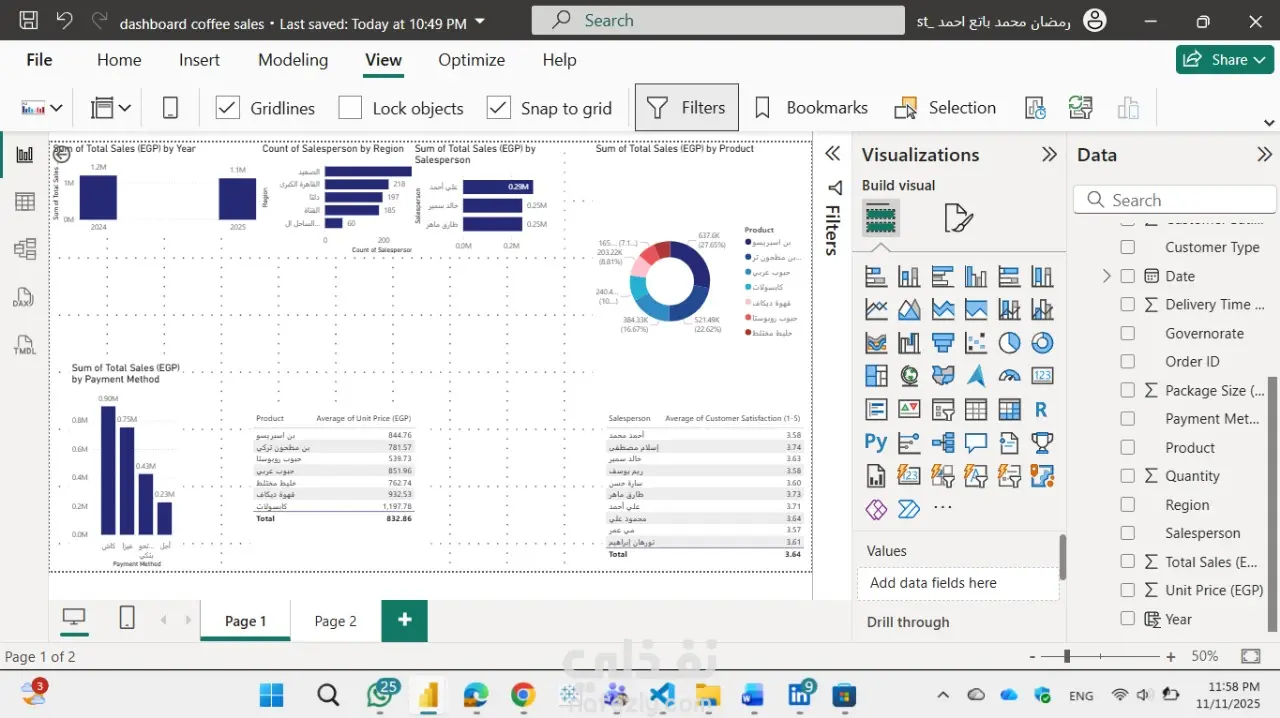Select the Q&A speech bubble visual
Image resolution: width=1280 pixels, height=718 pixels.
[x=976, y=442]
